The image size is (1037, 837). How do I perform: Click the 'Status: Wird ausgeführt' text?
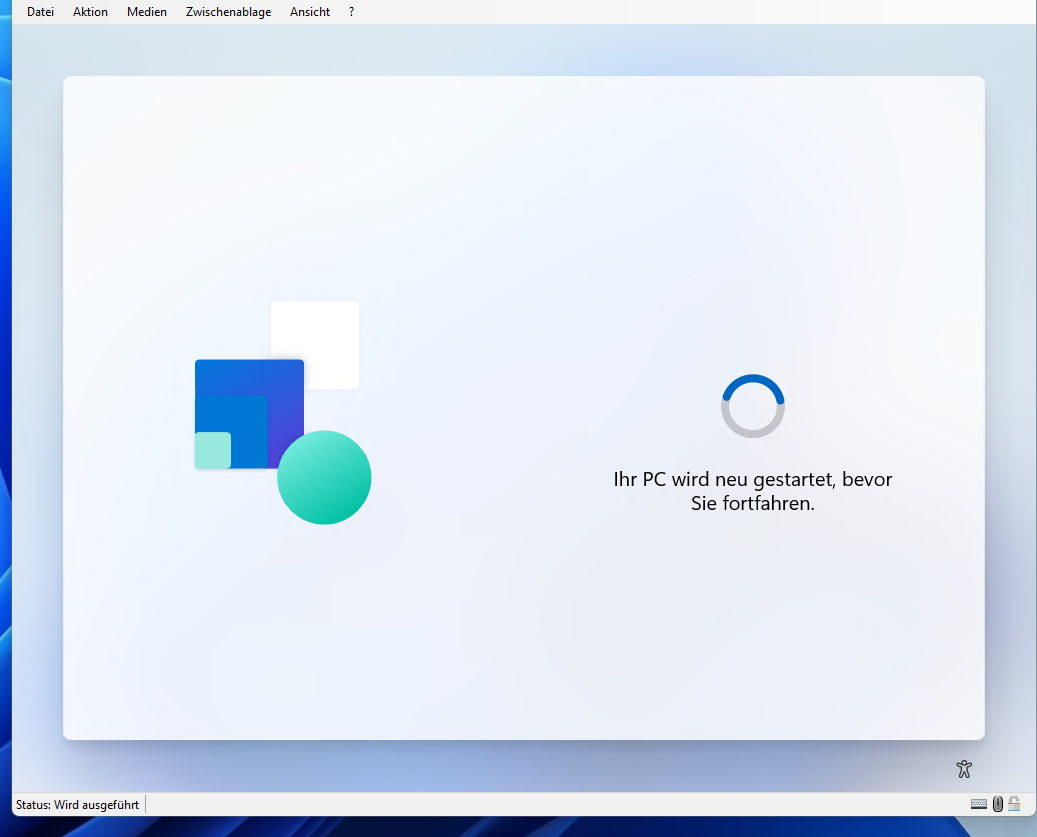[x=77, y=805]
